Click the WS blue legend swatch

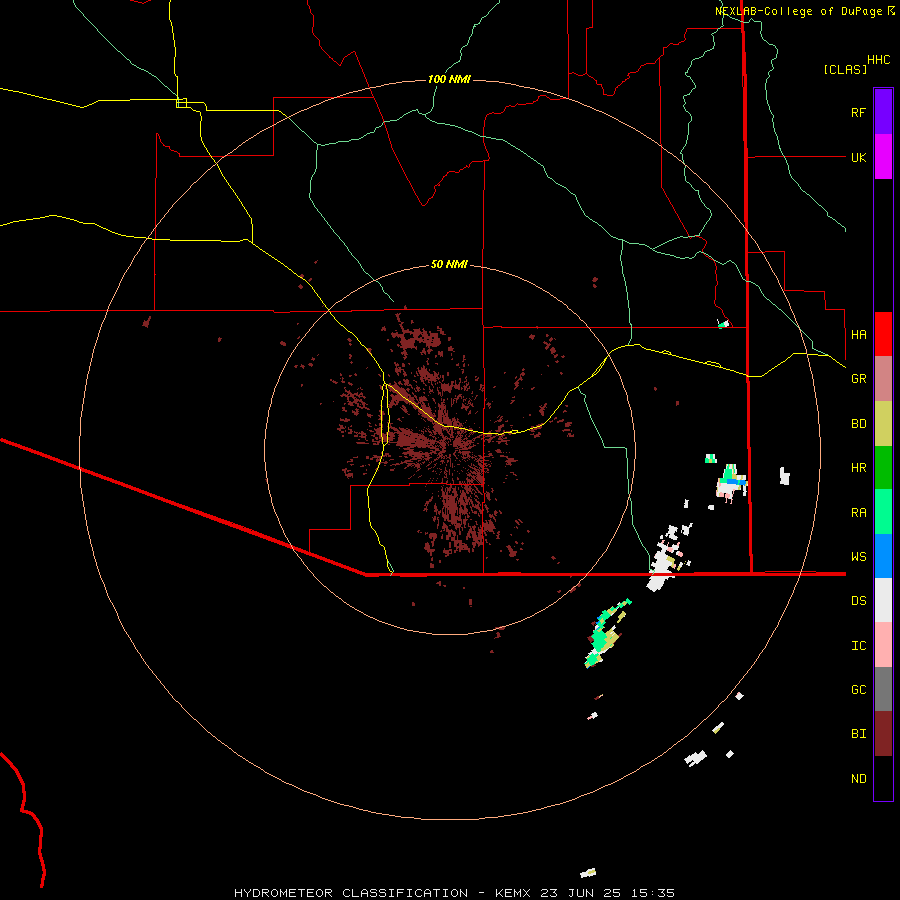pyautogui.click(x=883, y=556)
